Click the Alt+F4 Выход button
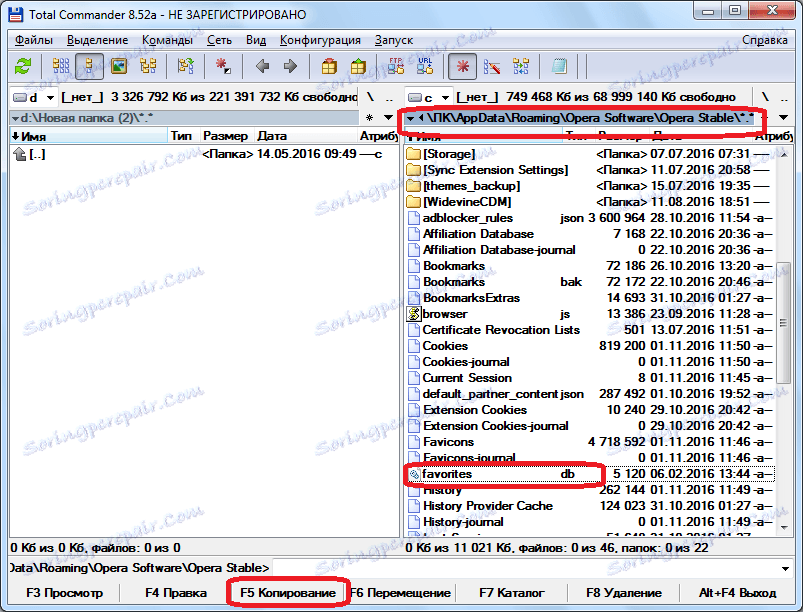 pyautogui.click(x=737, y=593)
